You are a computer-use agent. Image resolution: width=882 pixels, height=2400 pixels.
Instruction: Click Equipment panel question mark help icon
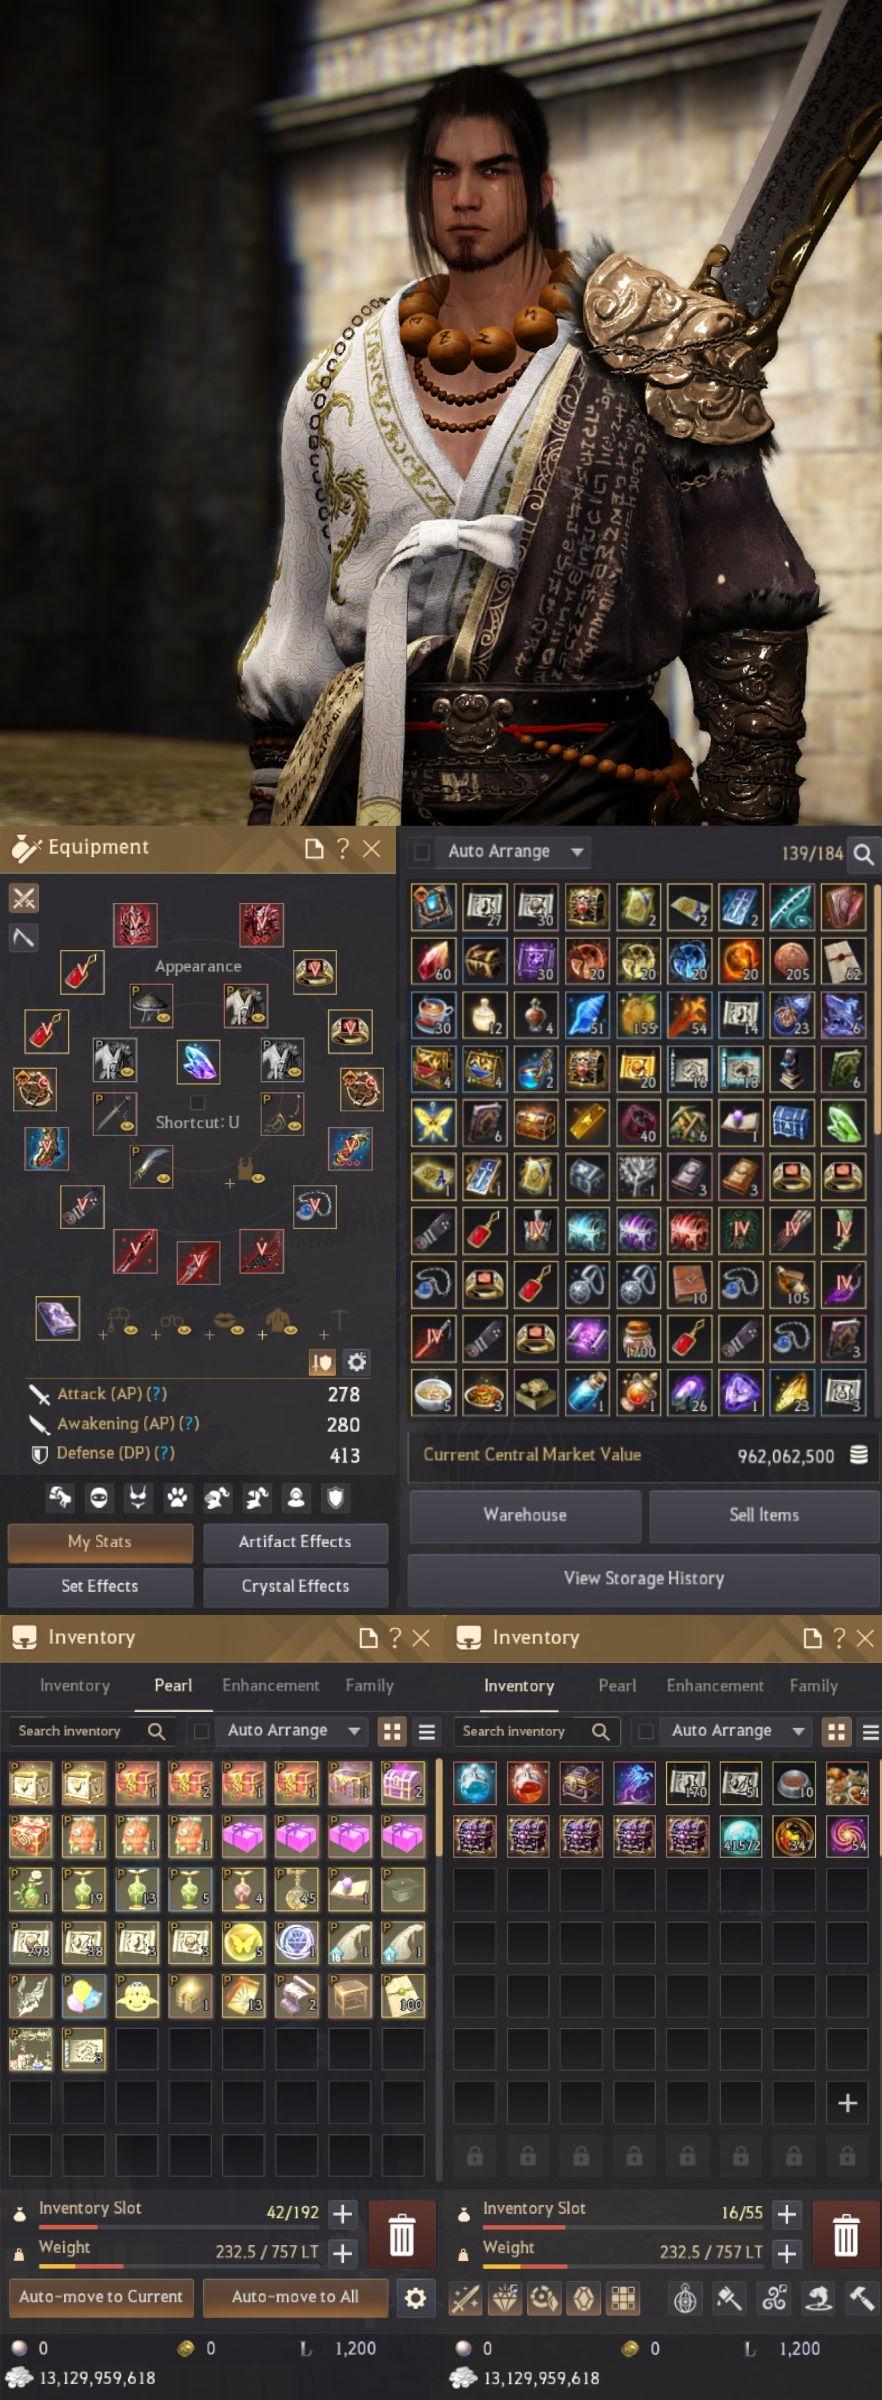343,849
